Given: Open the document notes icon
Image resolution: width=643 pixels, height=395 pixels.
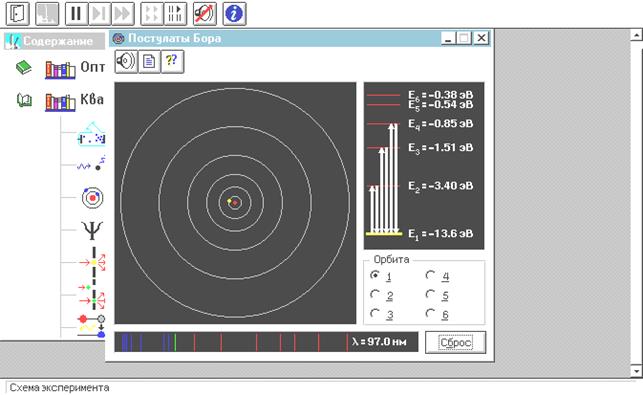Looking at the screenshot, I should point(149,62).
